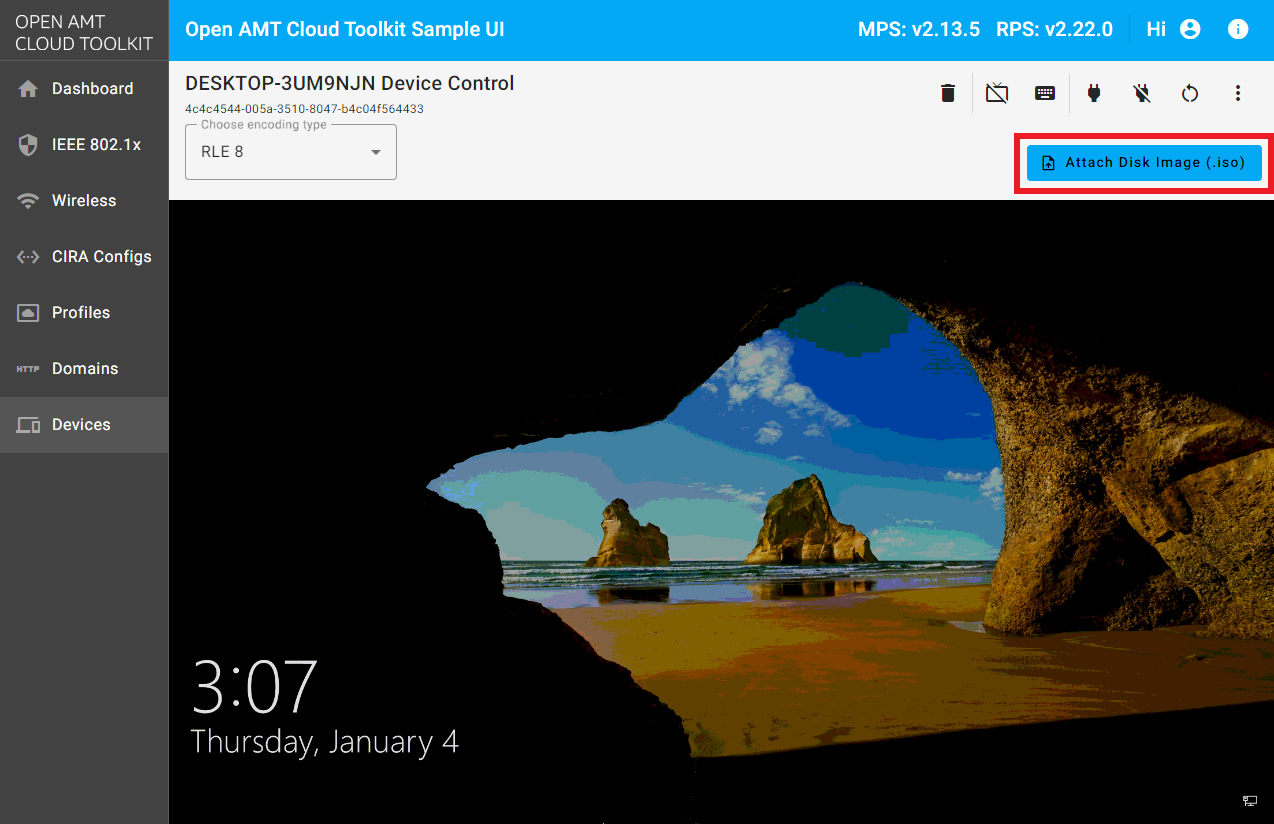This screenshot has width=1274, height=824.
Task: Click the encoding dropdown arrow
Action: pos(376,152)
